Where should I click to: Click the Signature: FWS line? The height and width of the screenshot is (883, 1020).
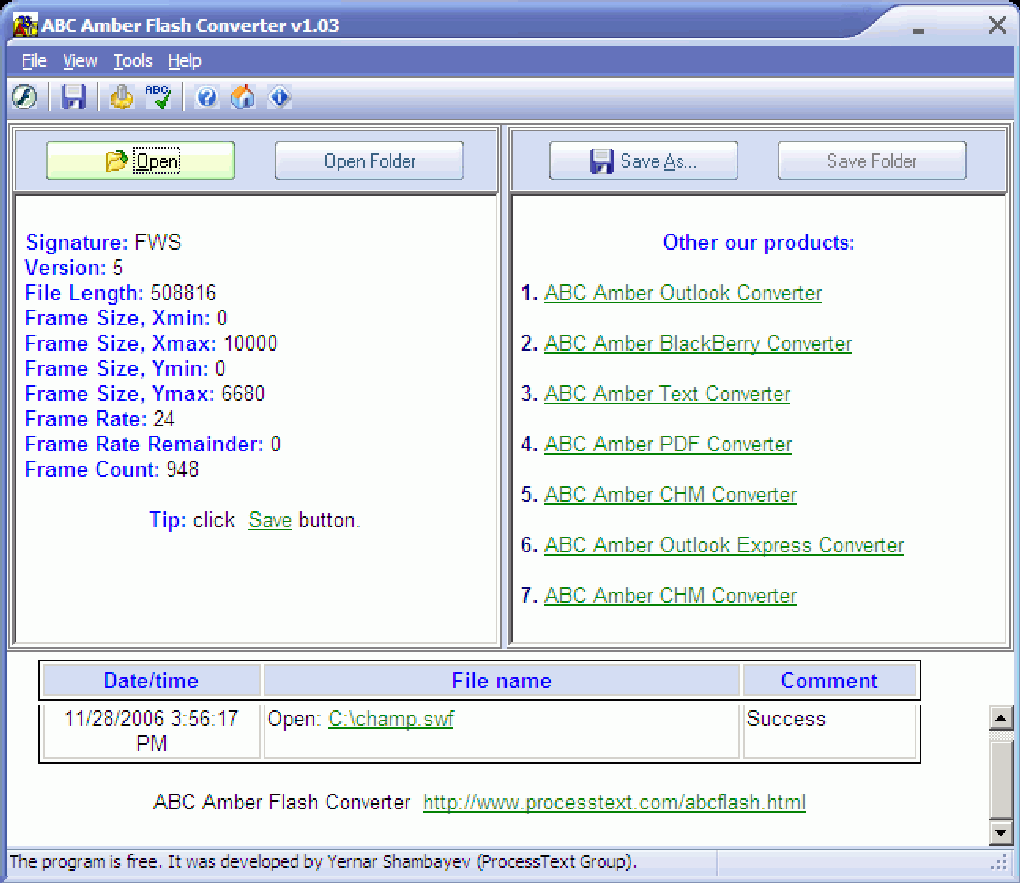(x=103, y=243)
